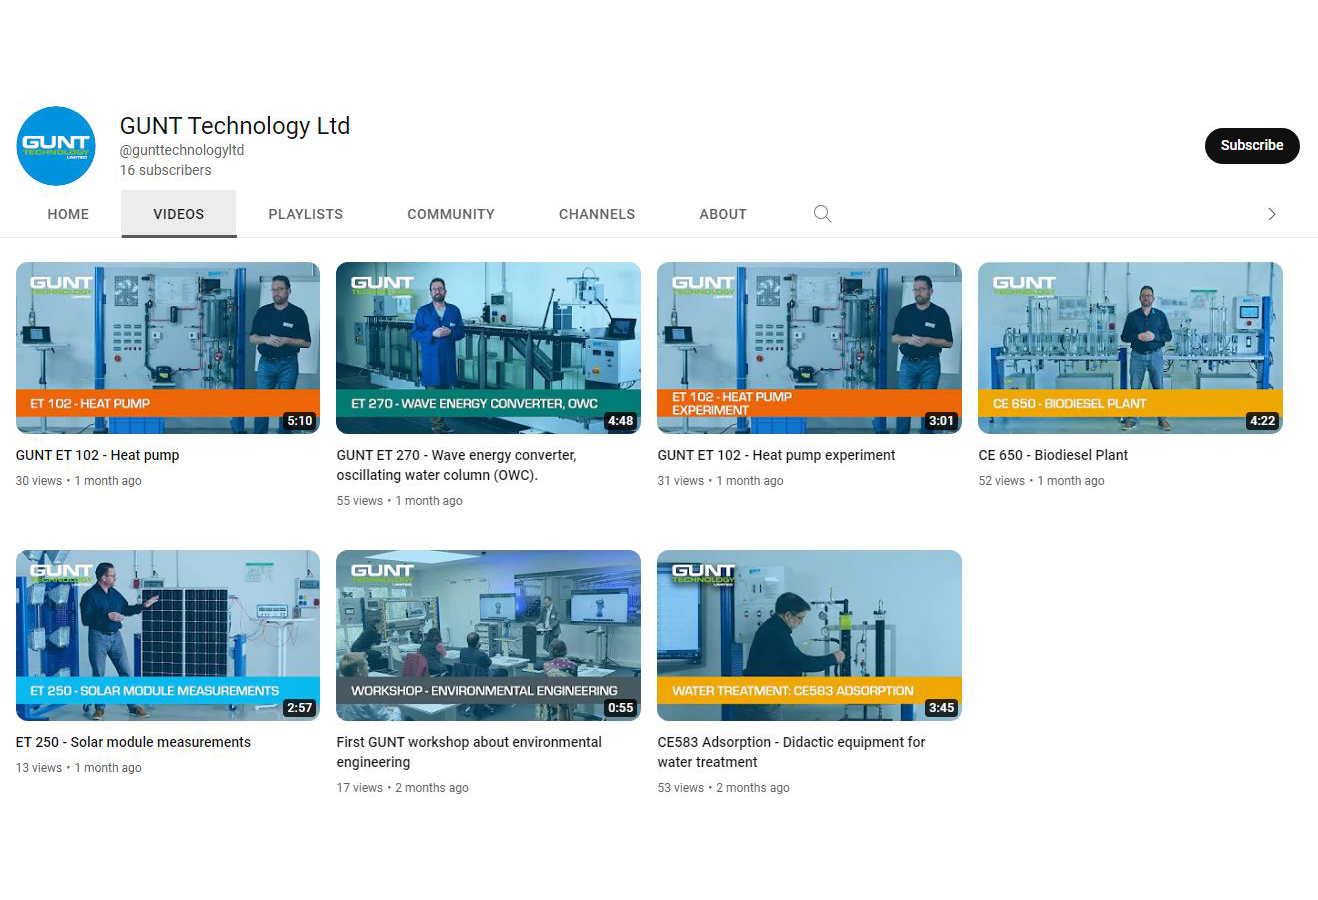Click the 3:01 duration badge
This screenshot has height=900, width=1318.
(941, 421)
